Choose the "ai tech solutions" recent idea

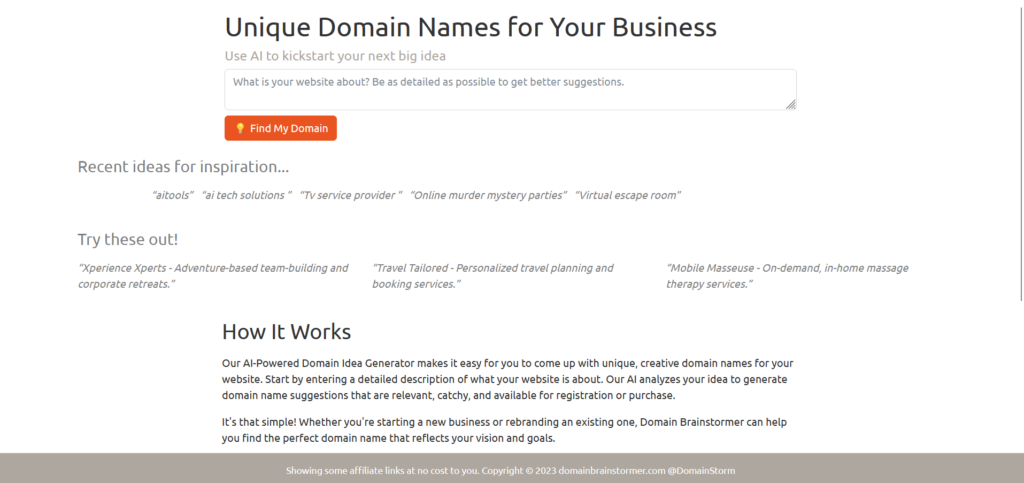coord(246,196)
